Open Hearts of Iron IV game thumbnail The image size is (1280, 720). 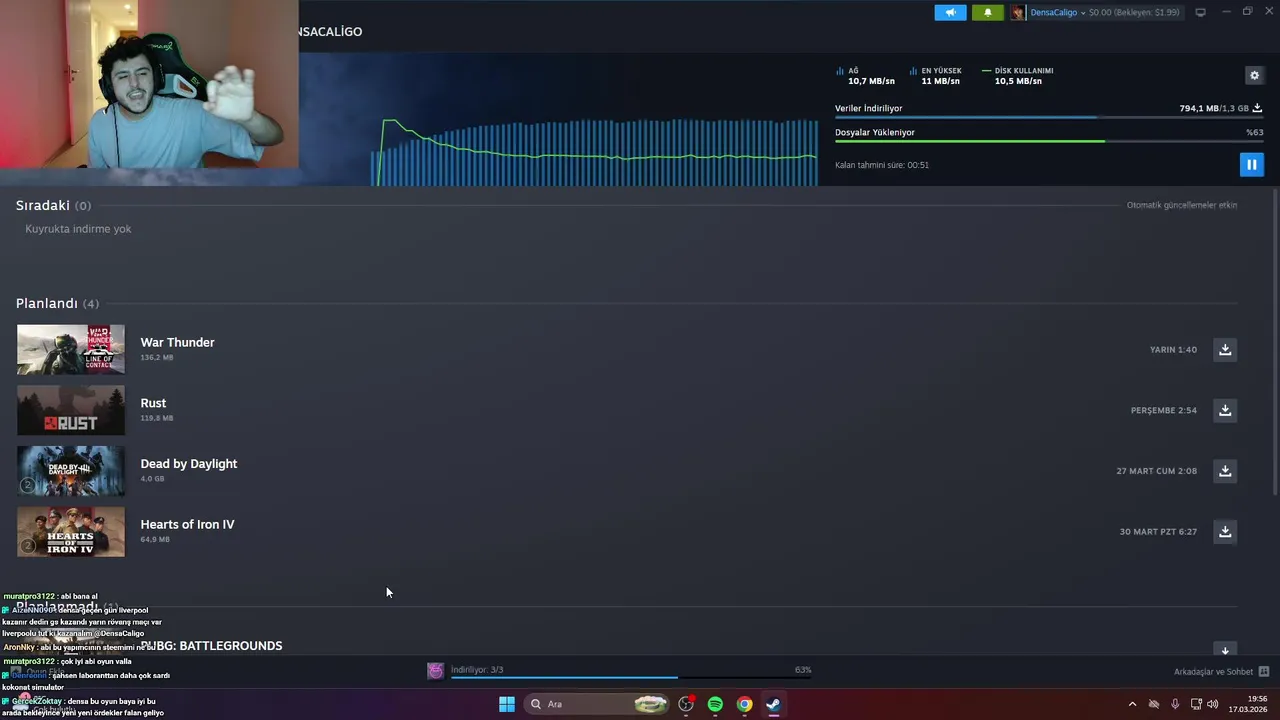(x=71, y=531)
